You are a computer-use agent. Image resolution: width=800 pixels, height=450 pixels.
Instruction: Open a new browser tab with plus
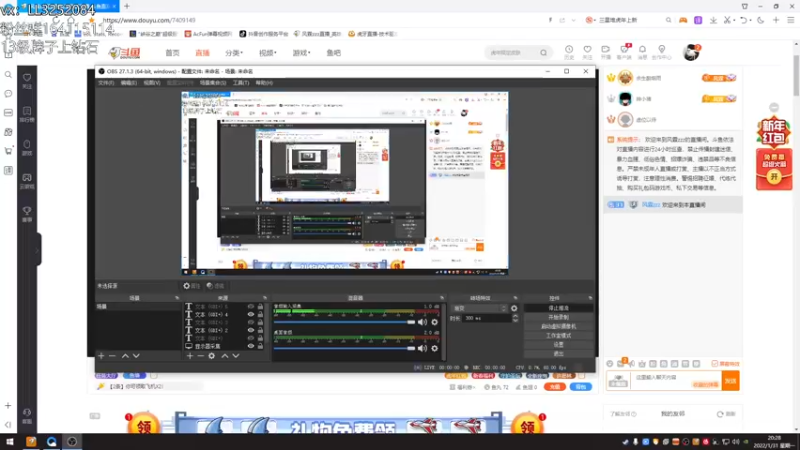(127, 6)
